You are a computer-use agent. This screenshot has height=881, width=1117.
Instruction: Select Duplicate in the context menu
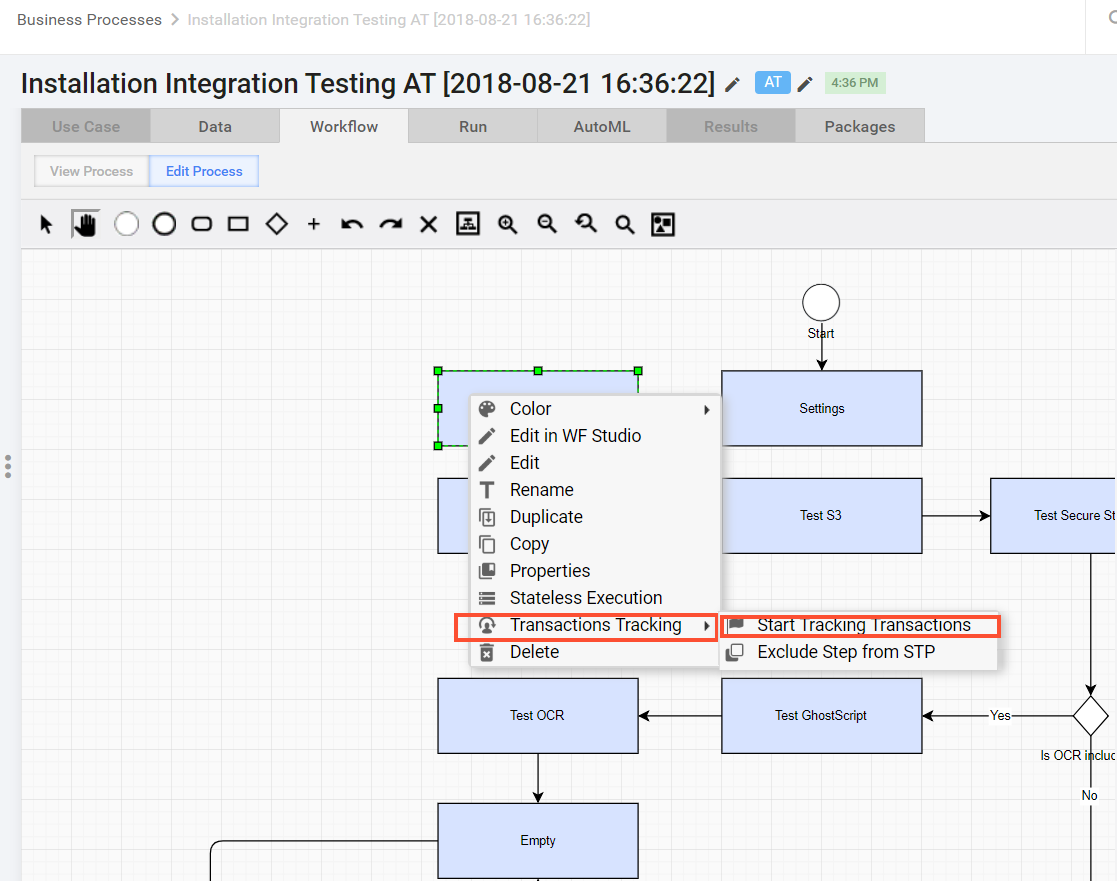coord(595,517)
